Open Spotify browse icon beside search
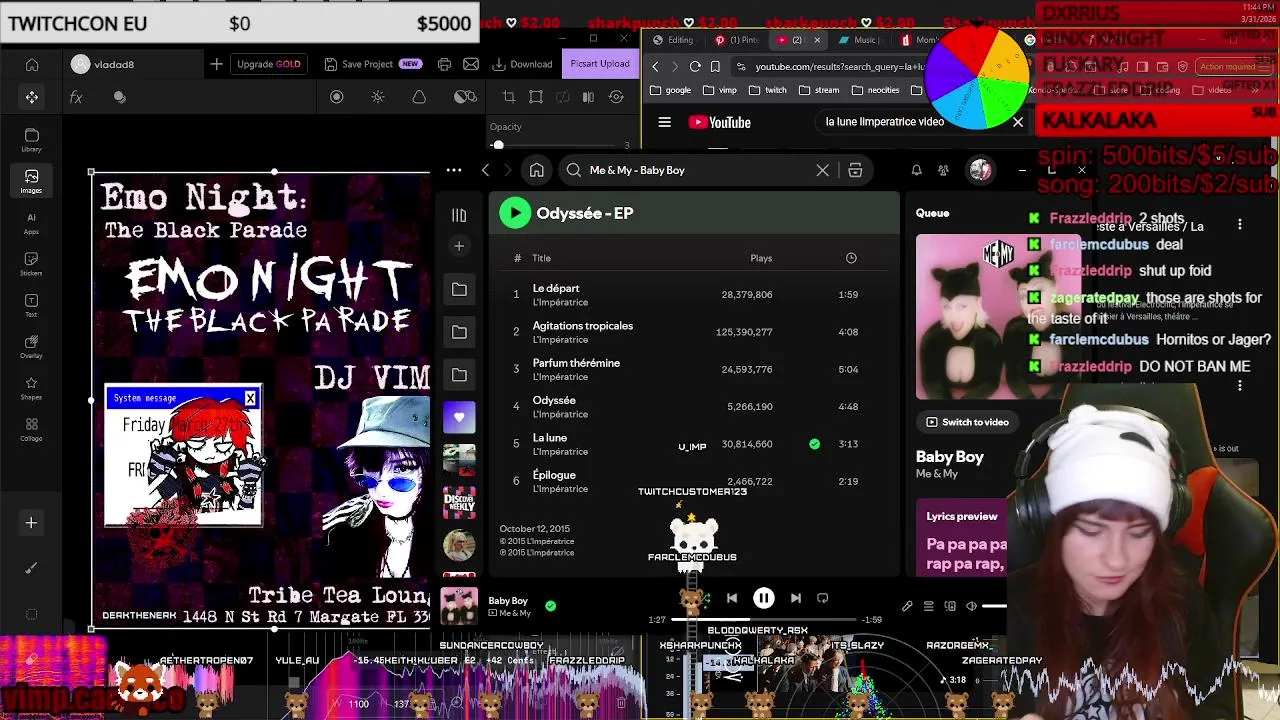The height and width of the screenshot is (720, 1280). click(855, 170)
